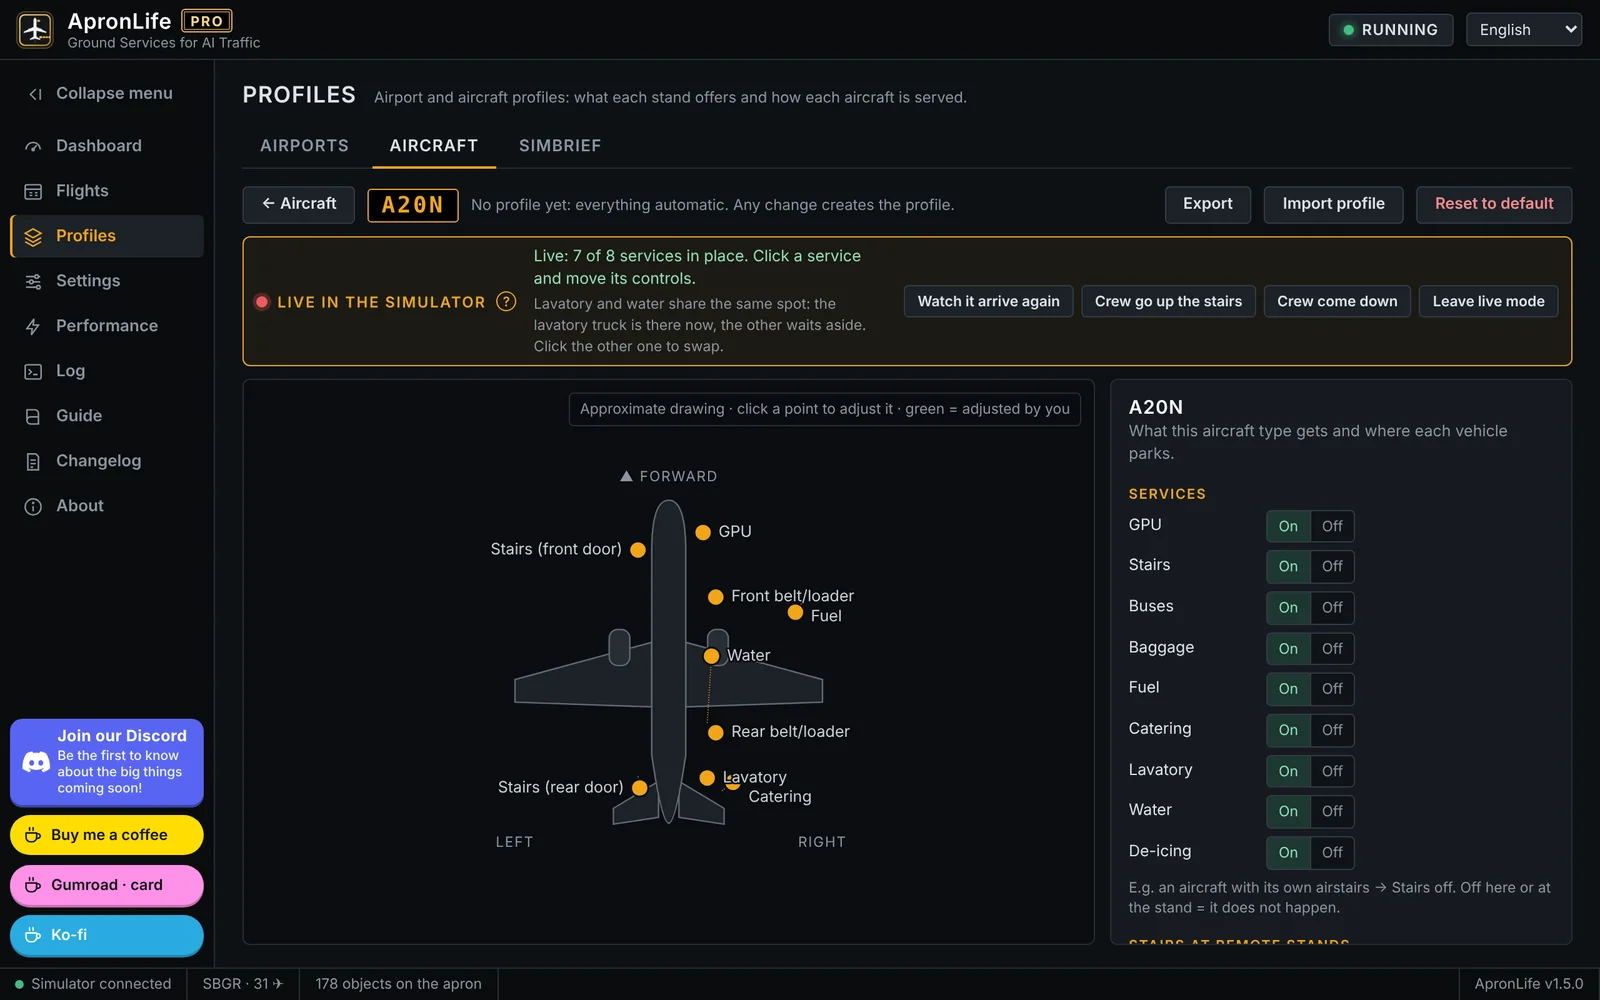
Task: Click the RUNNING status indicator
Action: (x=1390, y=30)
